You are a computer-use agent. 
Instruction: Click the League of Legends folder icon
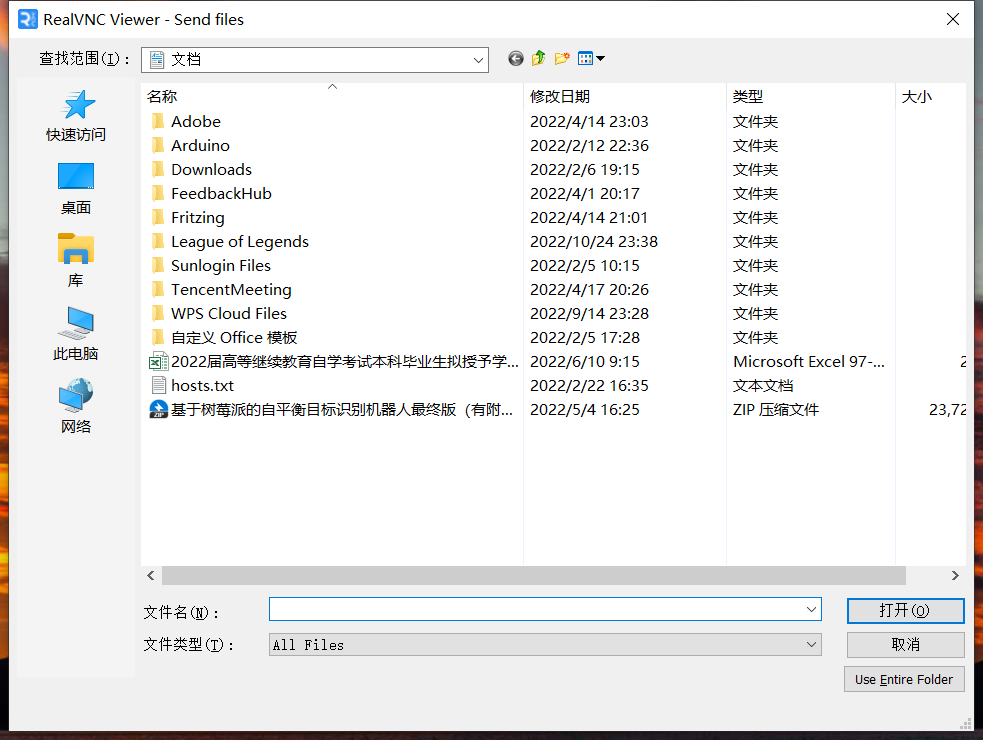tap(158, 241)
